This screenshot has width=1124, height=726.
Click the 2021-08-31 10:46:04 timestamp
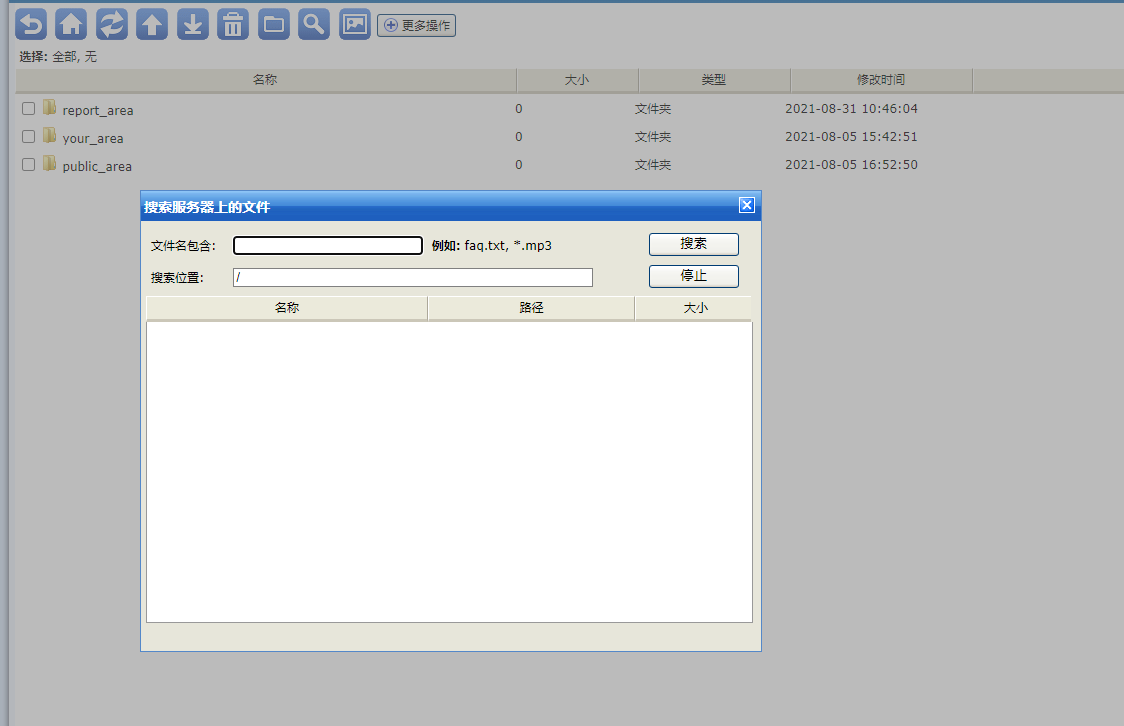coord(851,108)
